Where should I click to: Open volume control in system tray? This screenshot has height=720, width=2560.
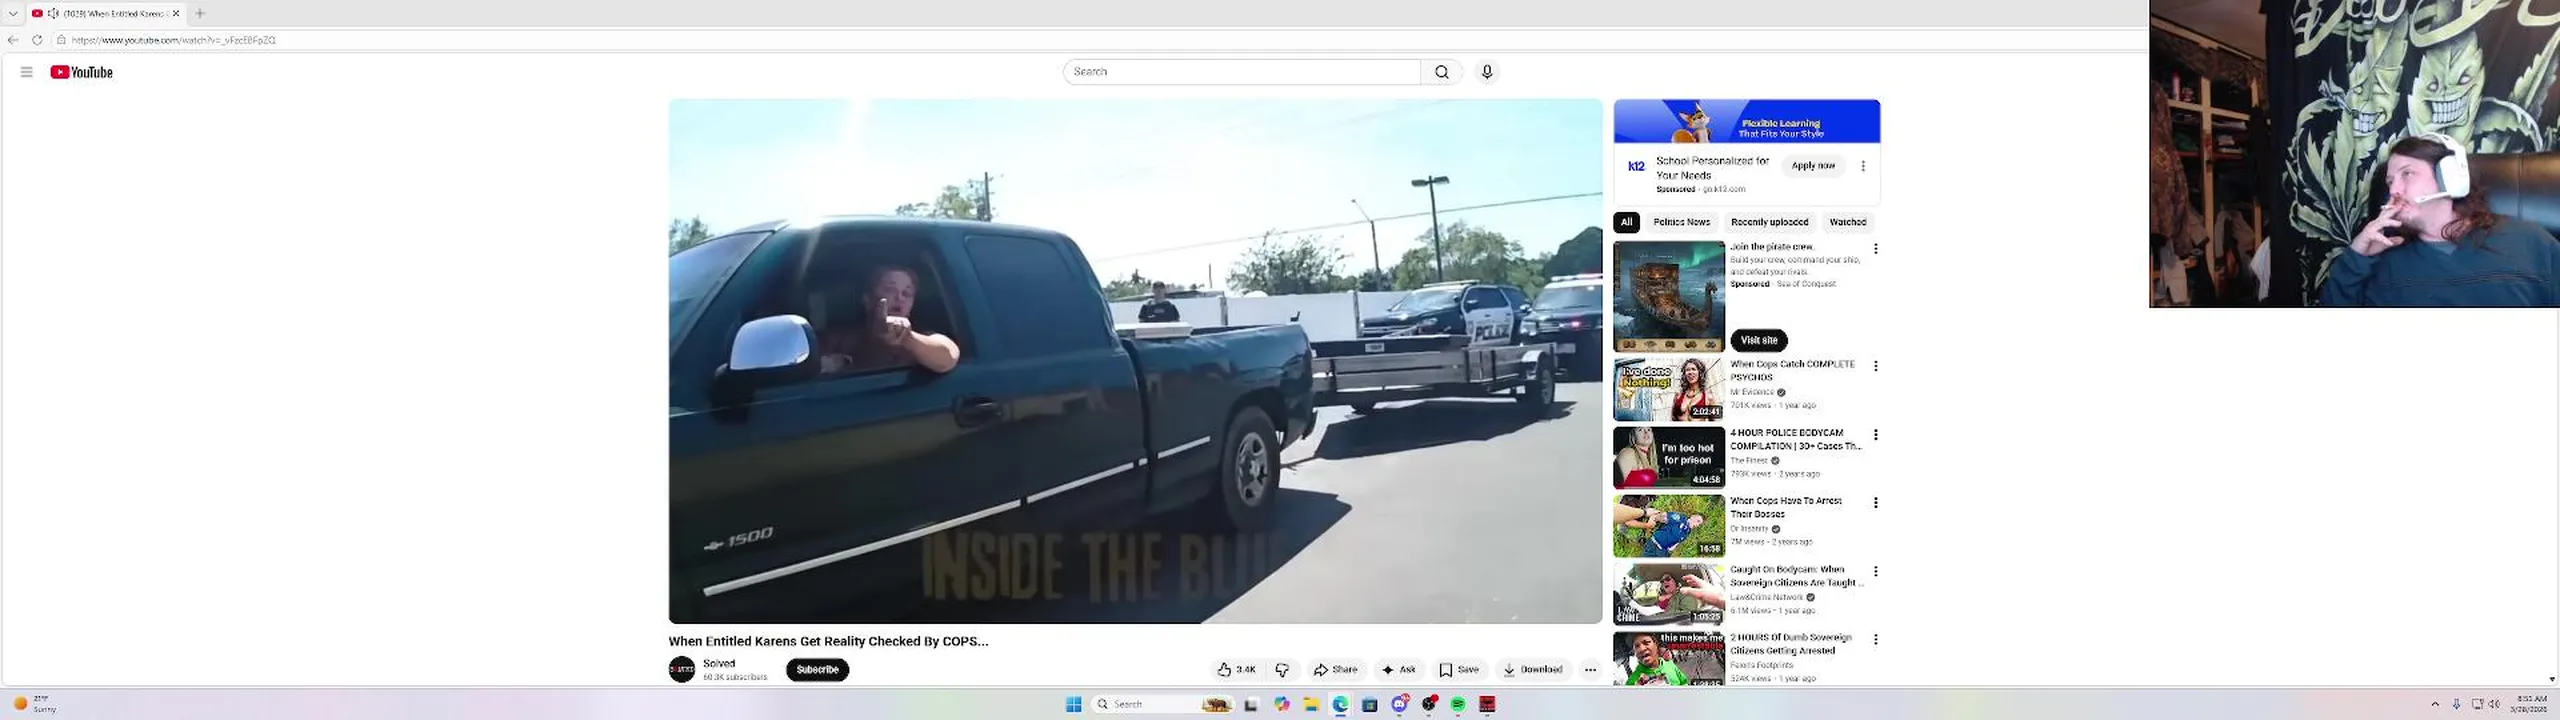(2494, 705)
